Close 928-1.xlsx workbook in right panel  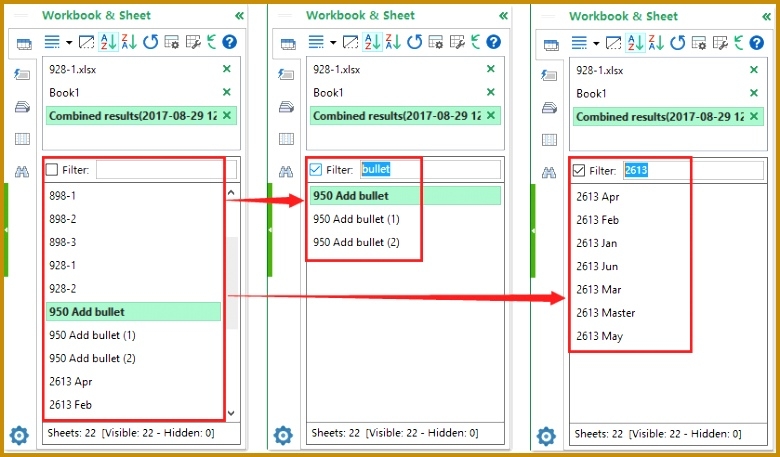click(753, 69)
